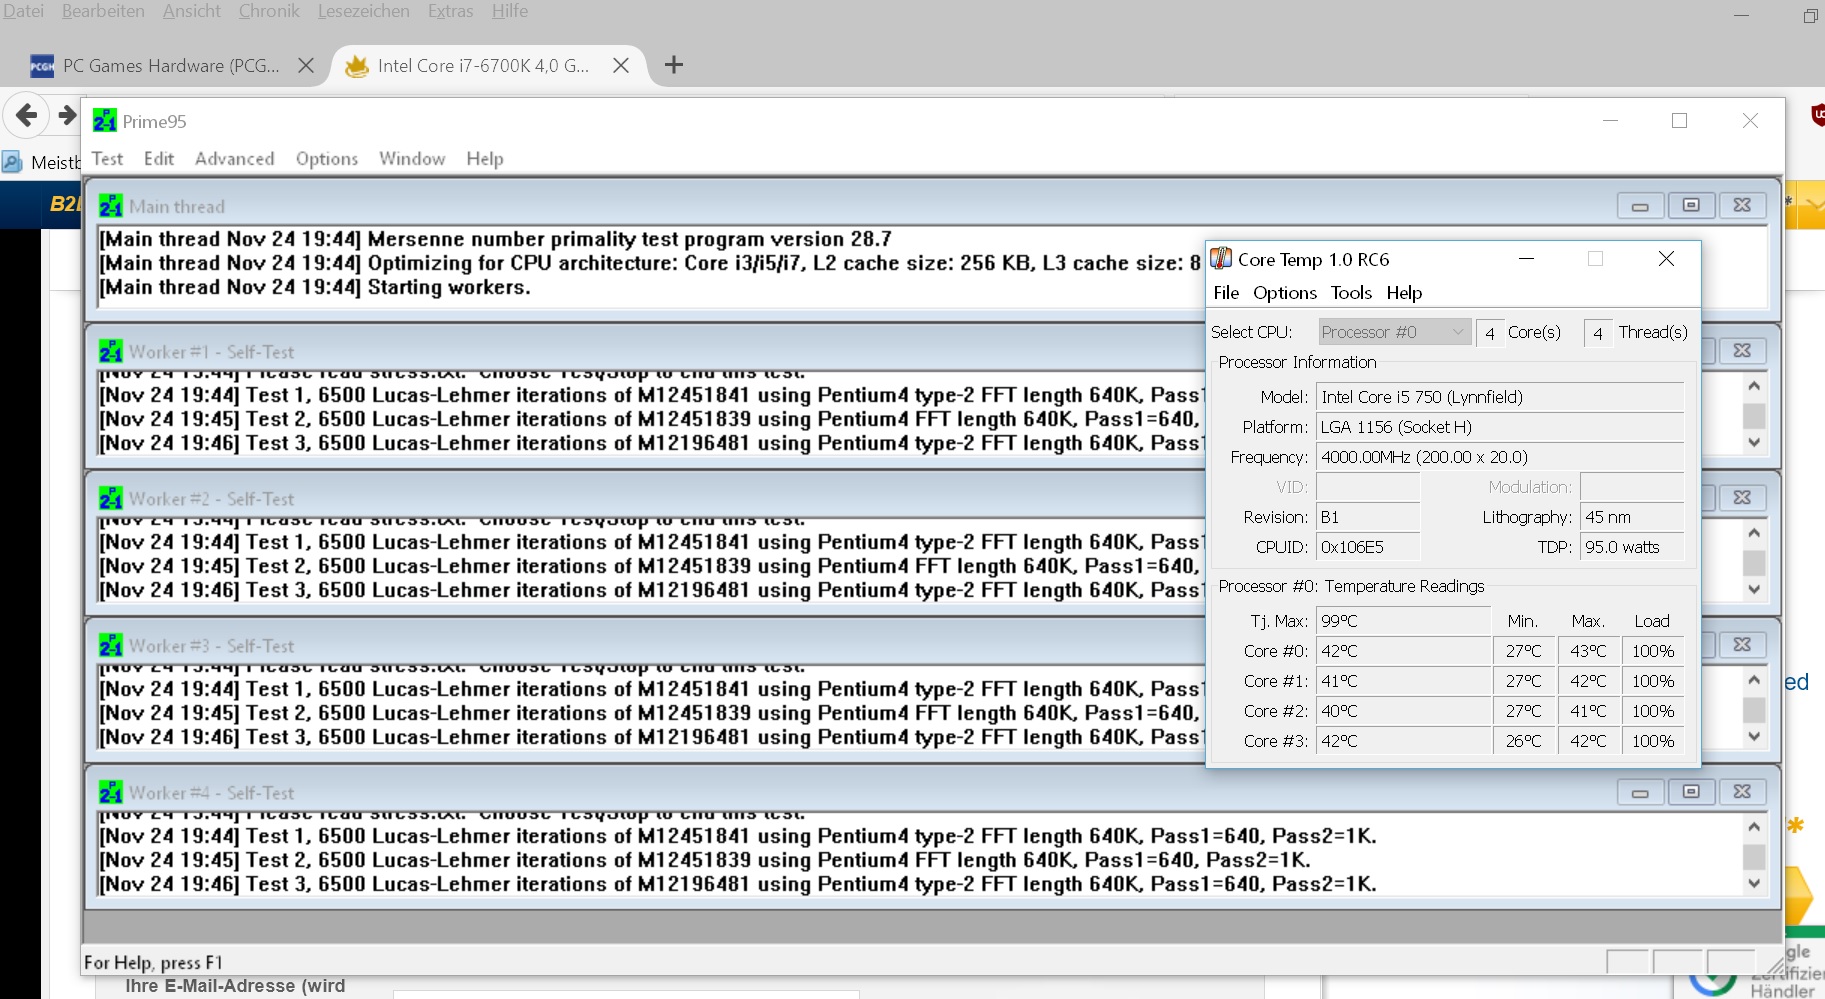The height and width of the screenshot is (999, 1825).
Task: Click the Core Temp title bar icon
Action: point(1221,259)
